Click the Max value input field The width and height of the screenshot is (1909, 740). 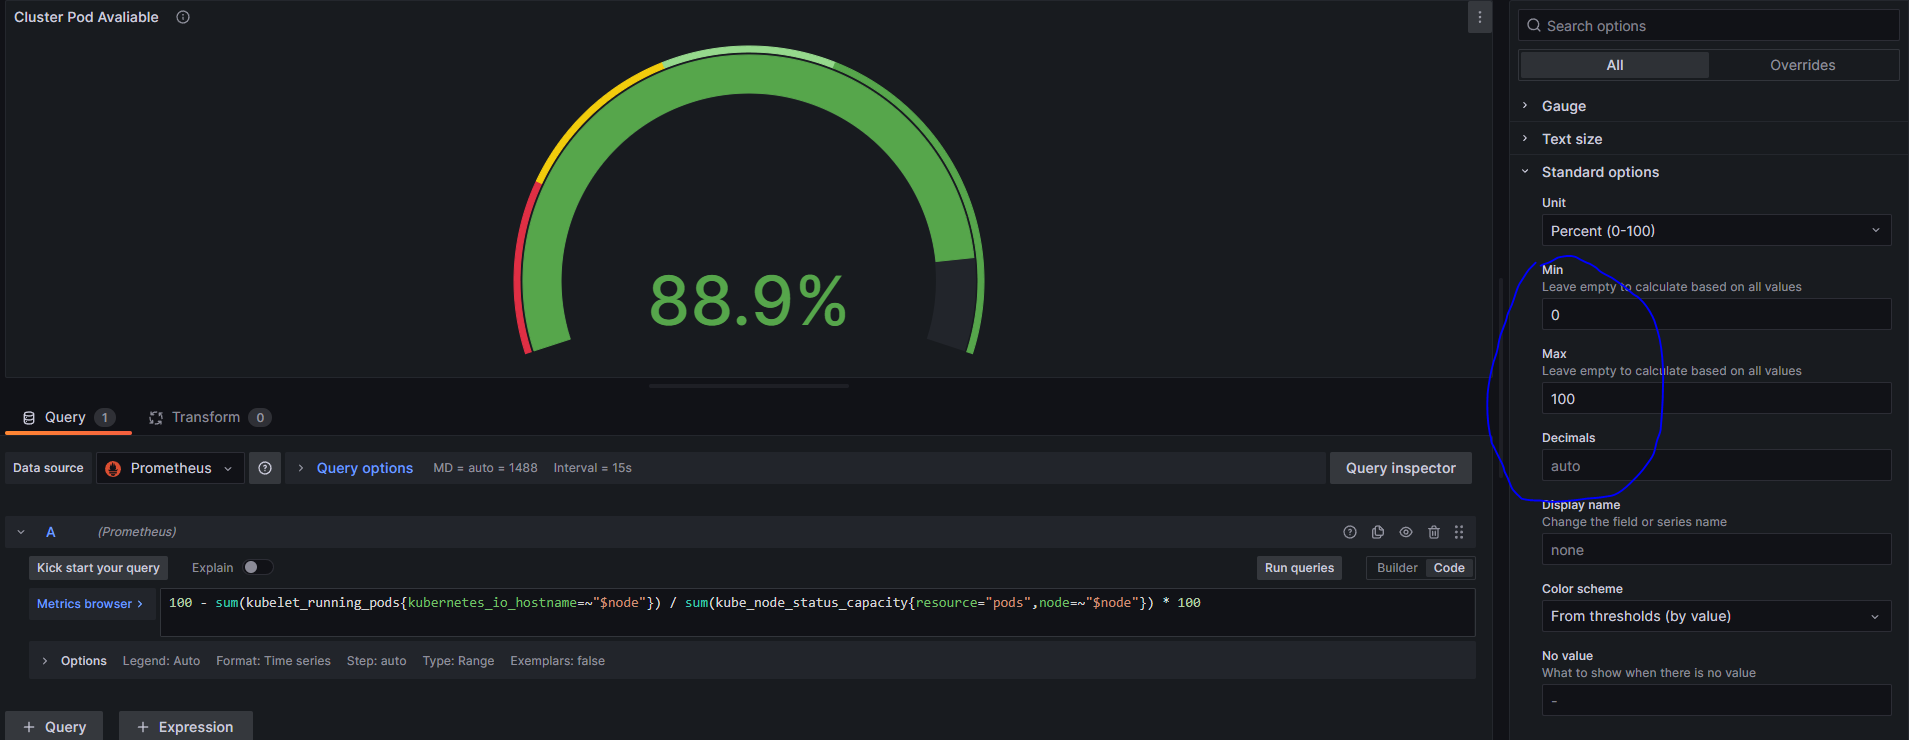tap(1715, 399)
